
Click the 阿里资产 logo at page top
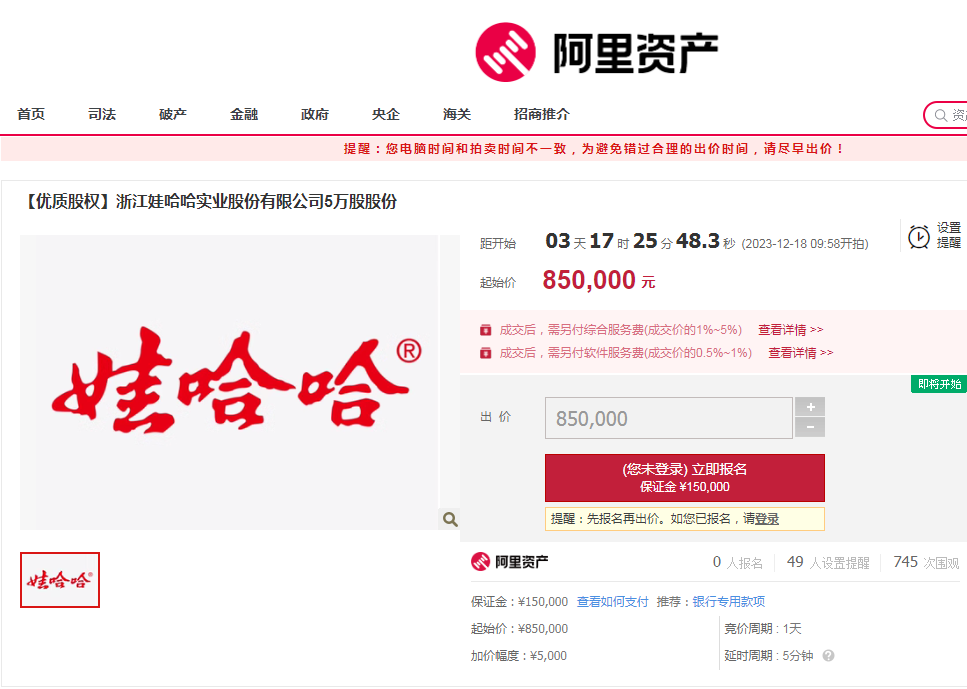596,52
